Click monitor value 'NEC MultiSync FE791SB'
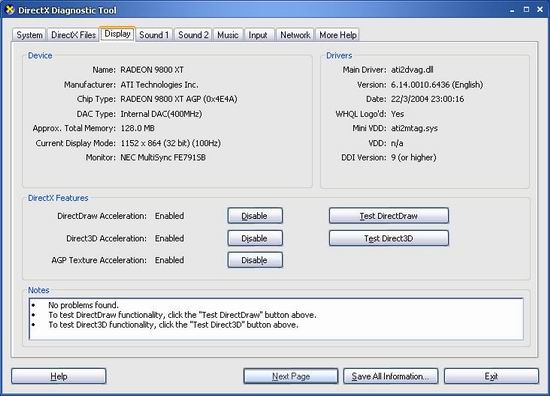550x396 pixels. pyautogui.click(x=163, y=157)
